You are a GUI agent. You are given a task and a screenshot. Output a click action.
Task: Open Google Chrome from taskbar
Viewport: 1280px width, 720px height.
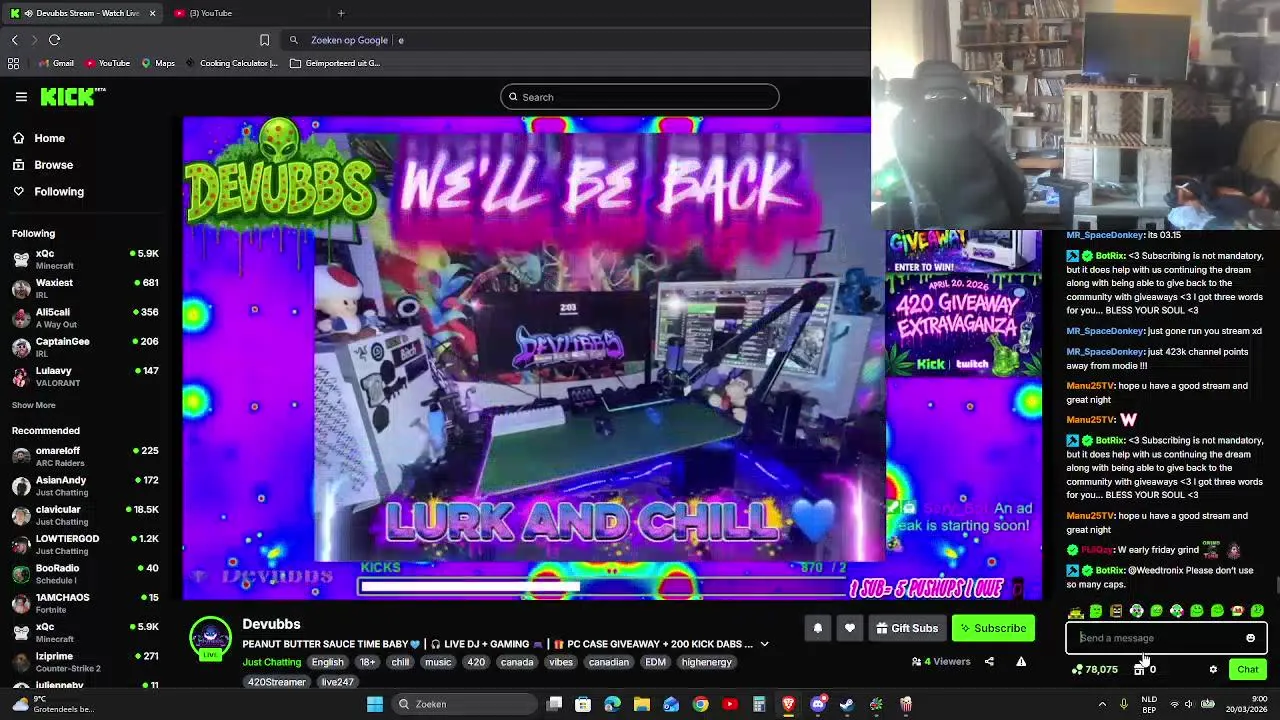[700, 704]
